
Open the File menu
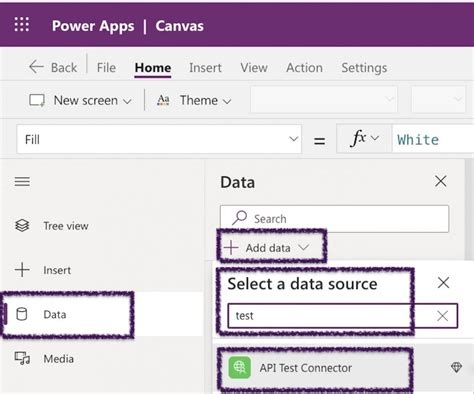click(106, 68)
